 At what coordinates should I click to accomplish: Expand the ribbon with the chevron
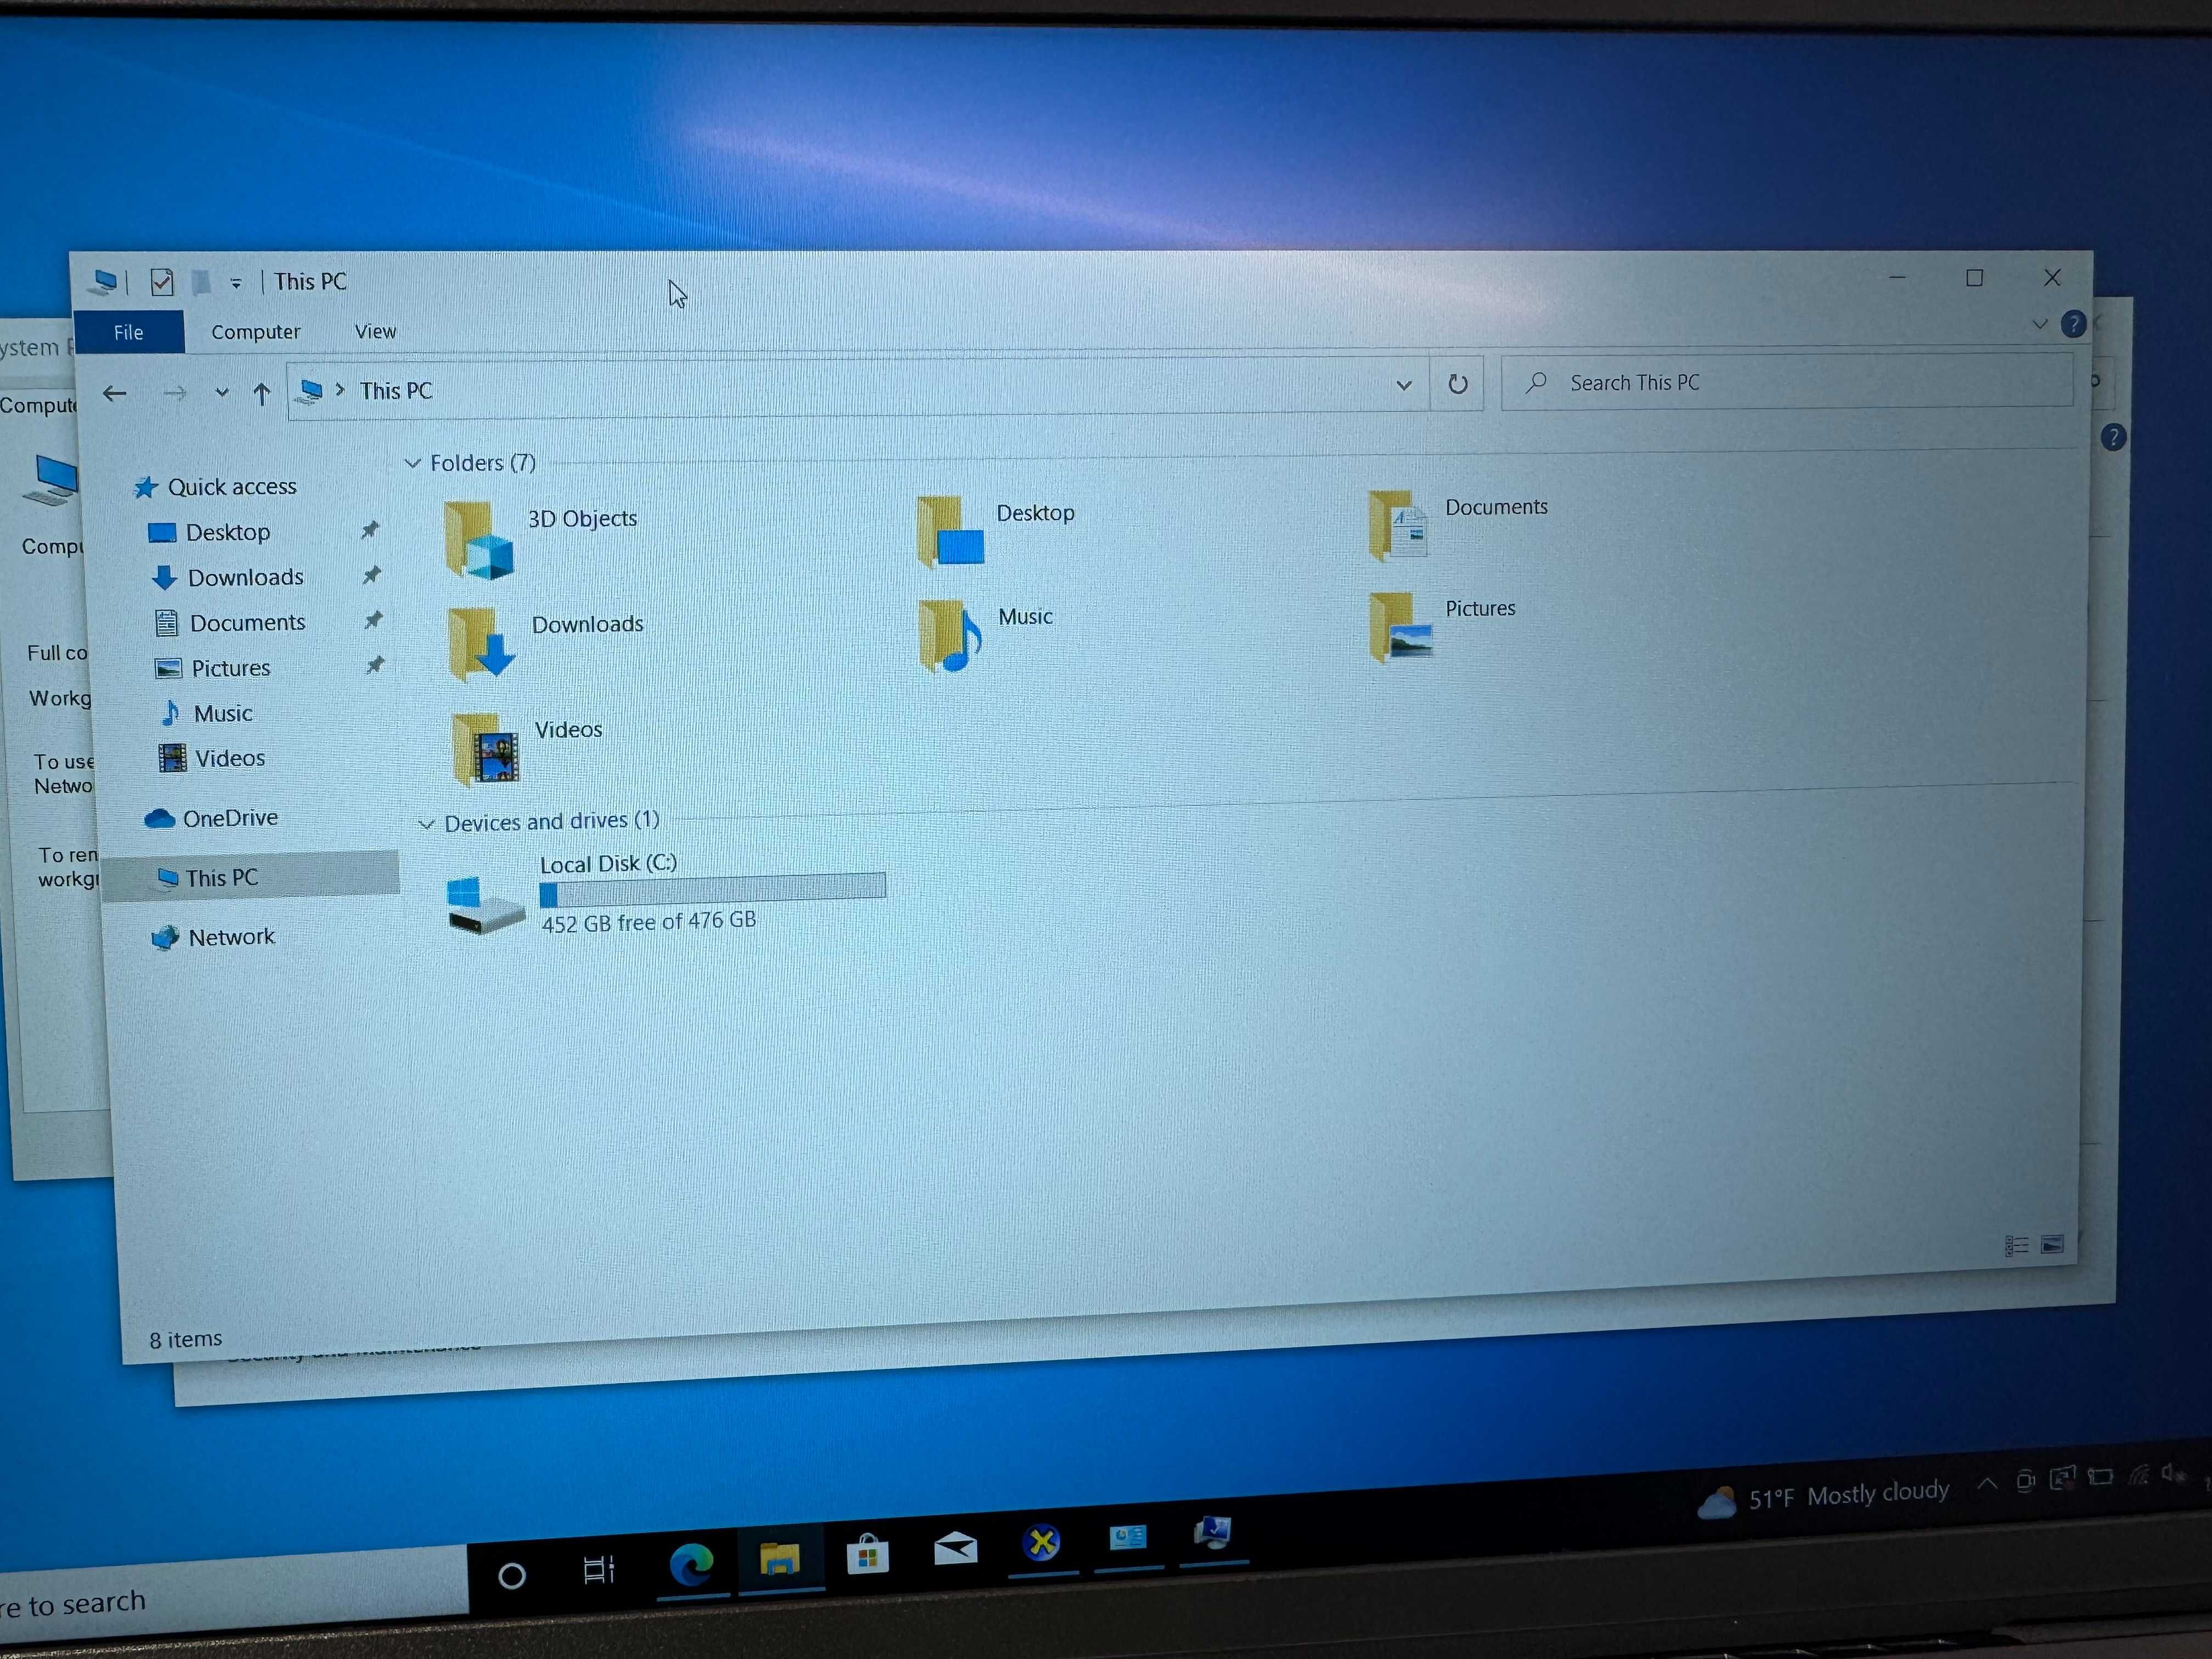2040,325
